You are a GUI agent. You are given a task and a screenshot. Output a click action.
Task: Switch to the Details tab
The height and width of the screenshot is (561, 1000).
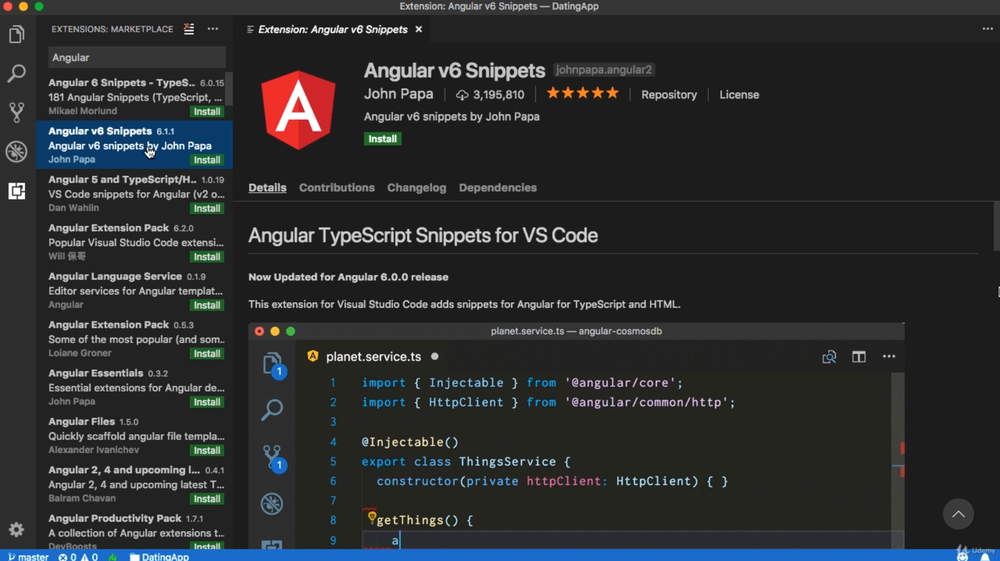[267, 187]
